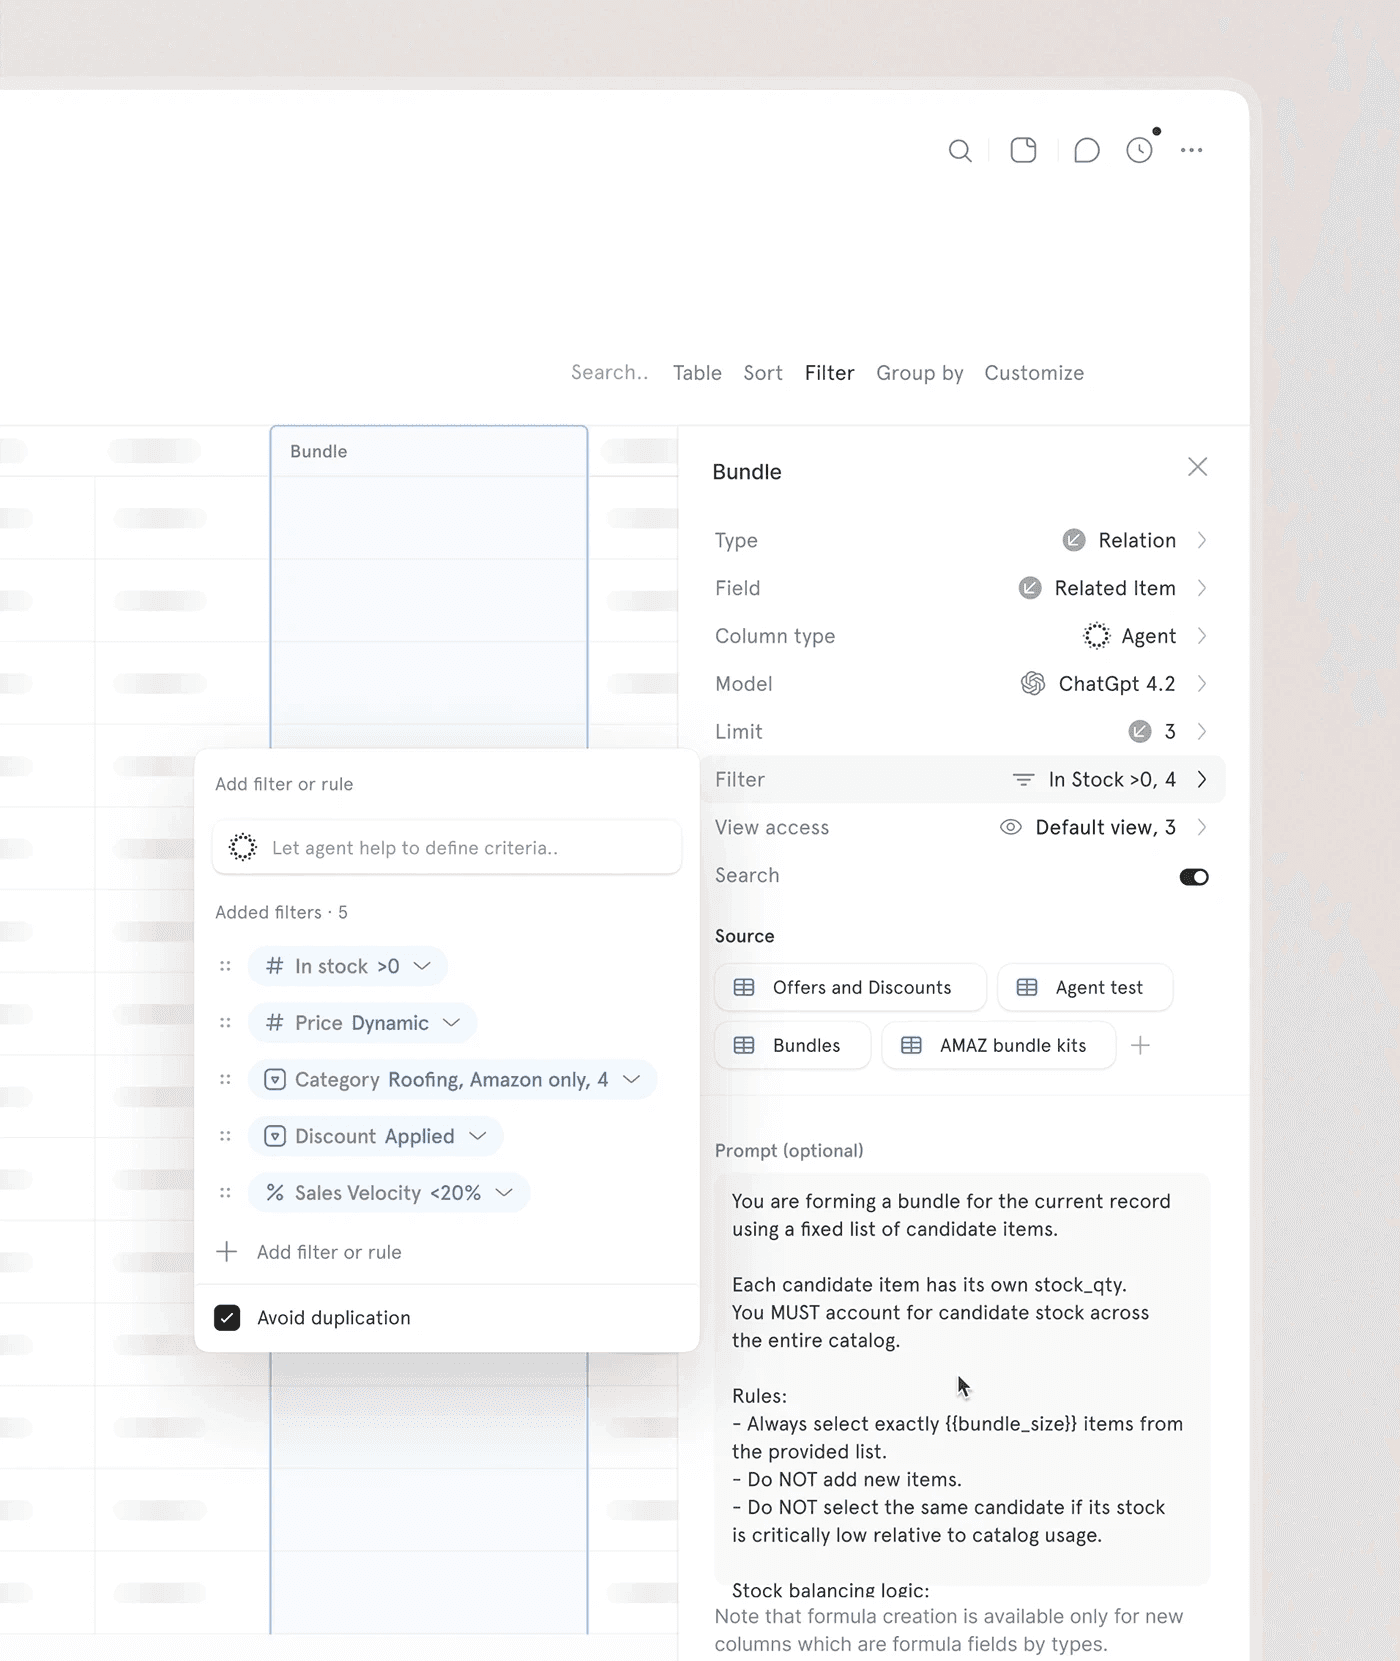
Task: Click drag handle of Price Dynamic filter
Action: (x=225, y=1023)
